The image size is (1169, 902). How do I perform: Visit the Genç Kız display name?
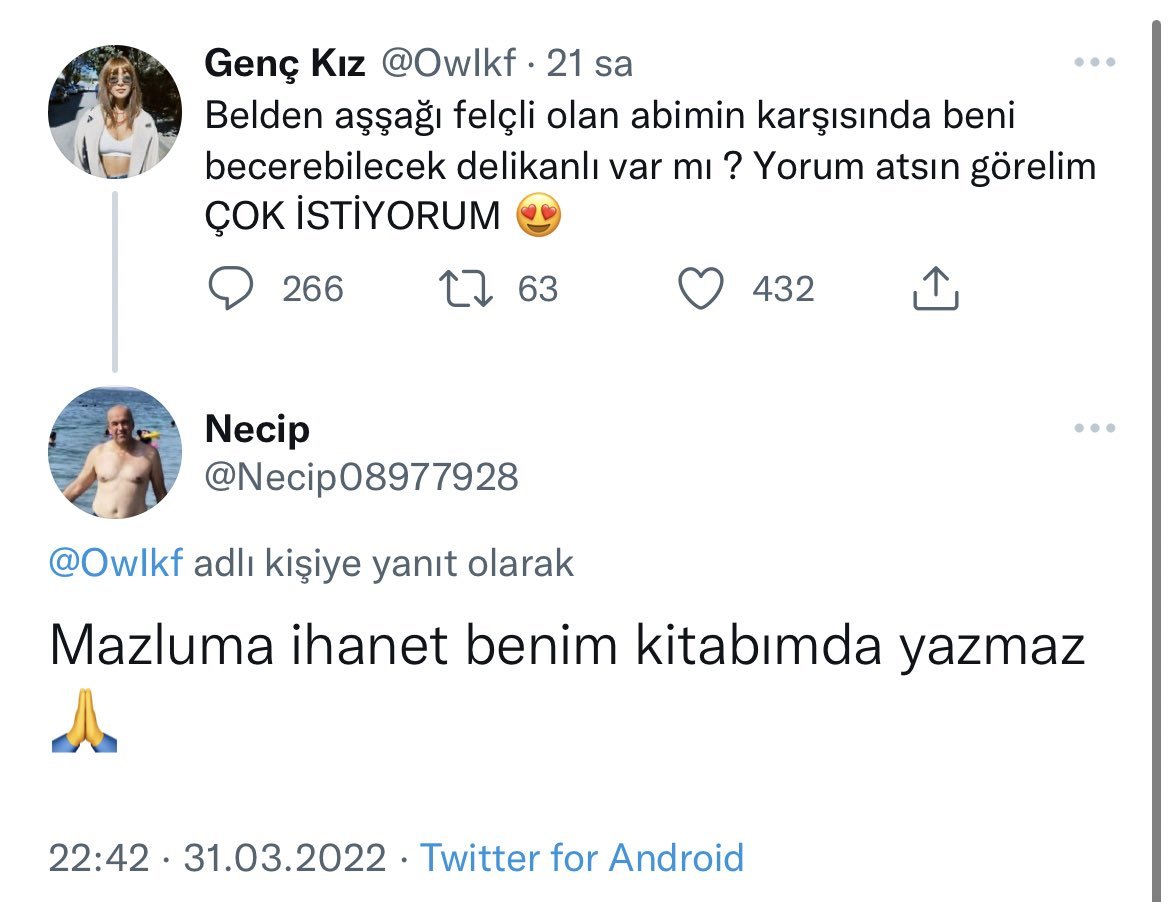pos(284,64)
